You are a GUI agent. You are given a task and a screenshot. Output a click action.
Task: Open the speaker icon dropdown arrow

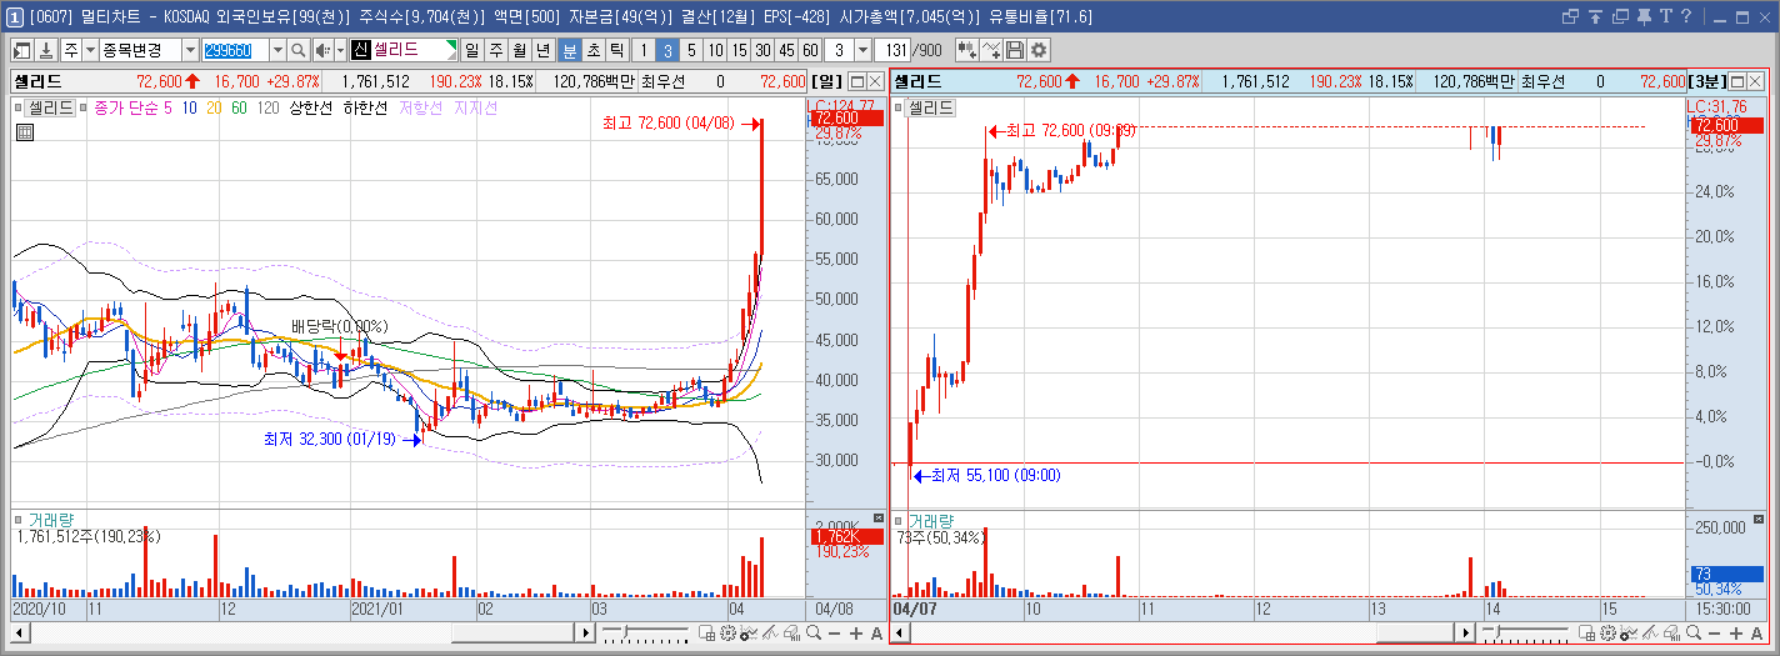(340, 50)
